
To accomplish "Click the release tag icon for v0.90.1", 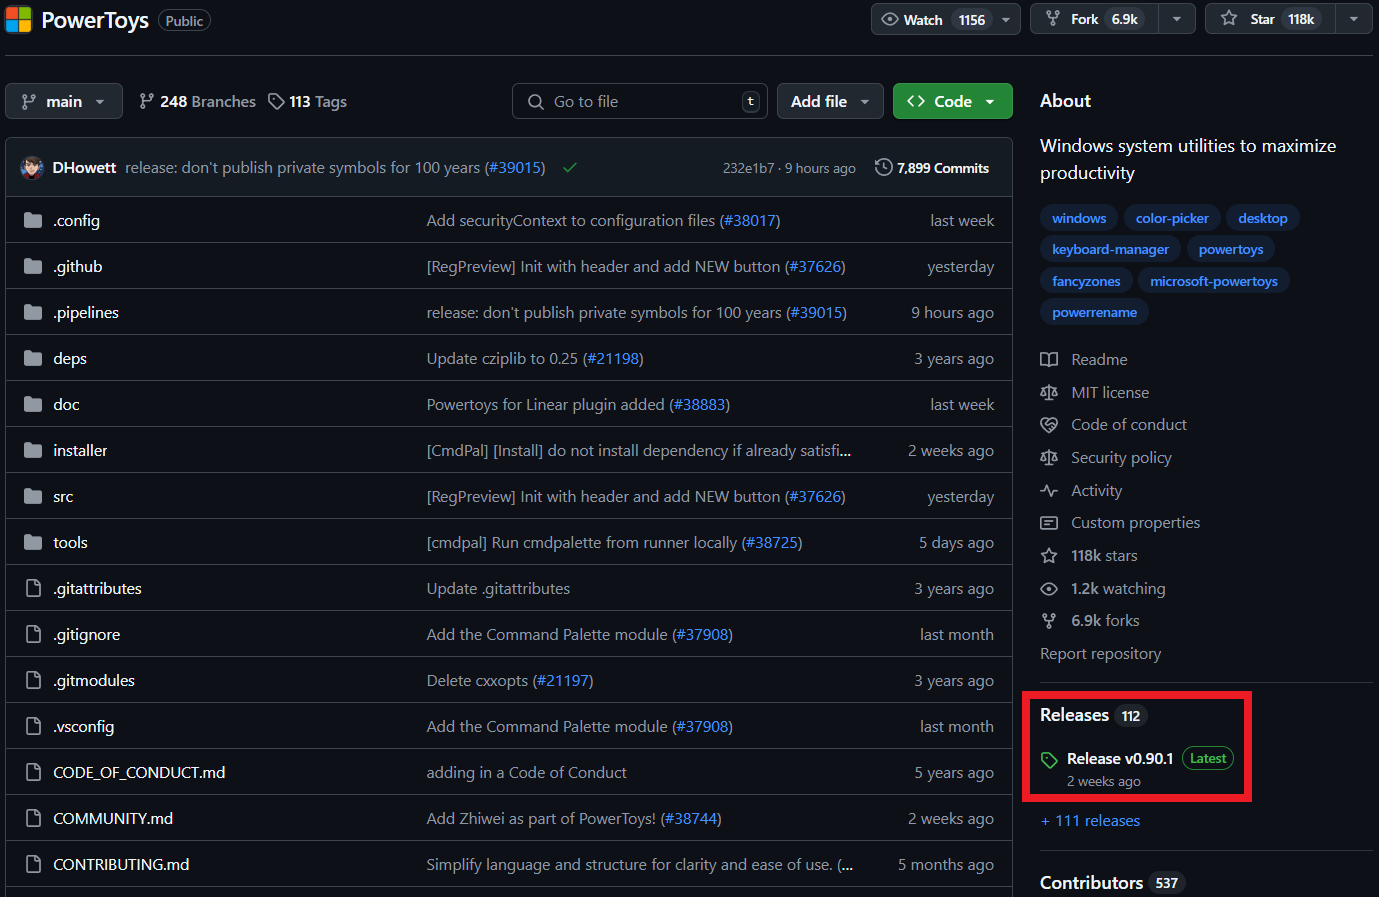I will point(1049,760).
